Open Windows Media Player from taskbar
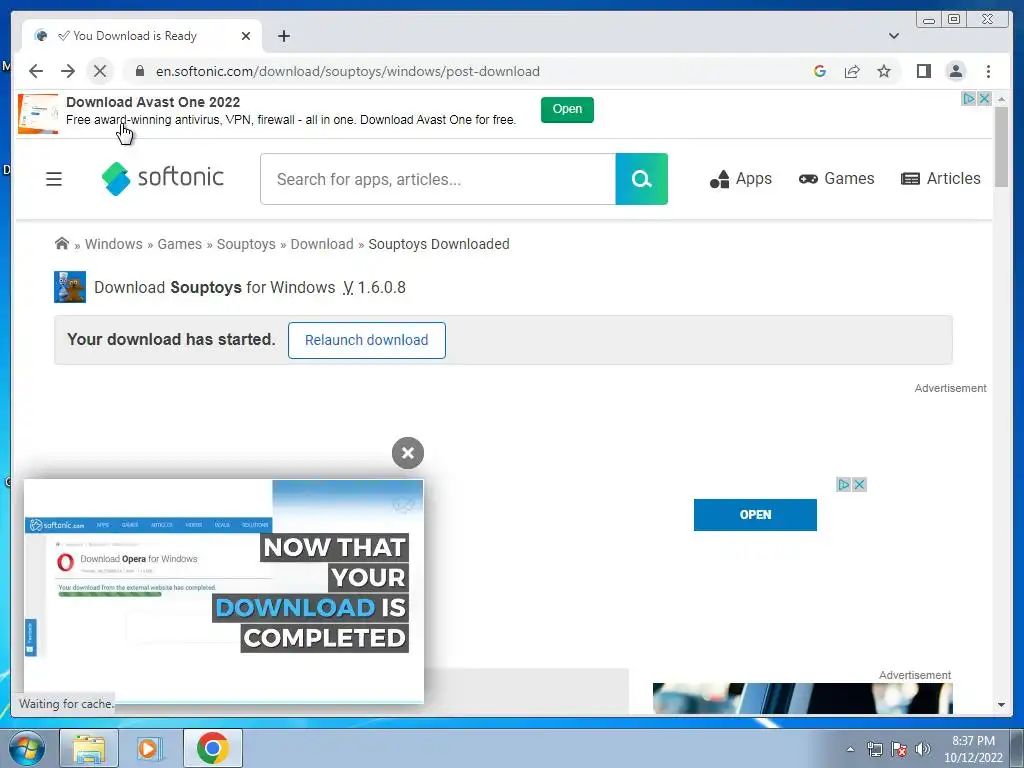 (149, 748)
